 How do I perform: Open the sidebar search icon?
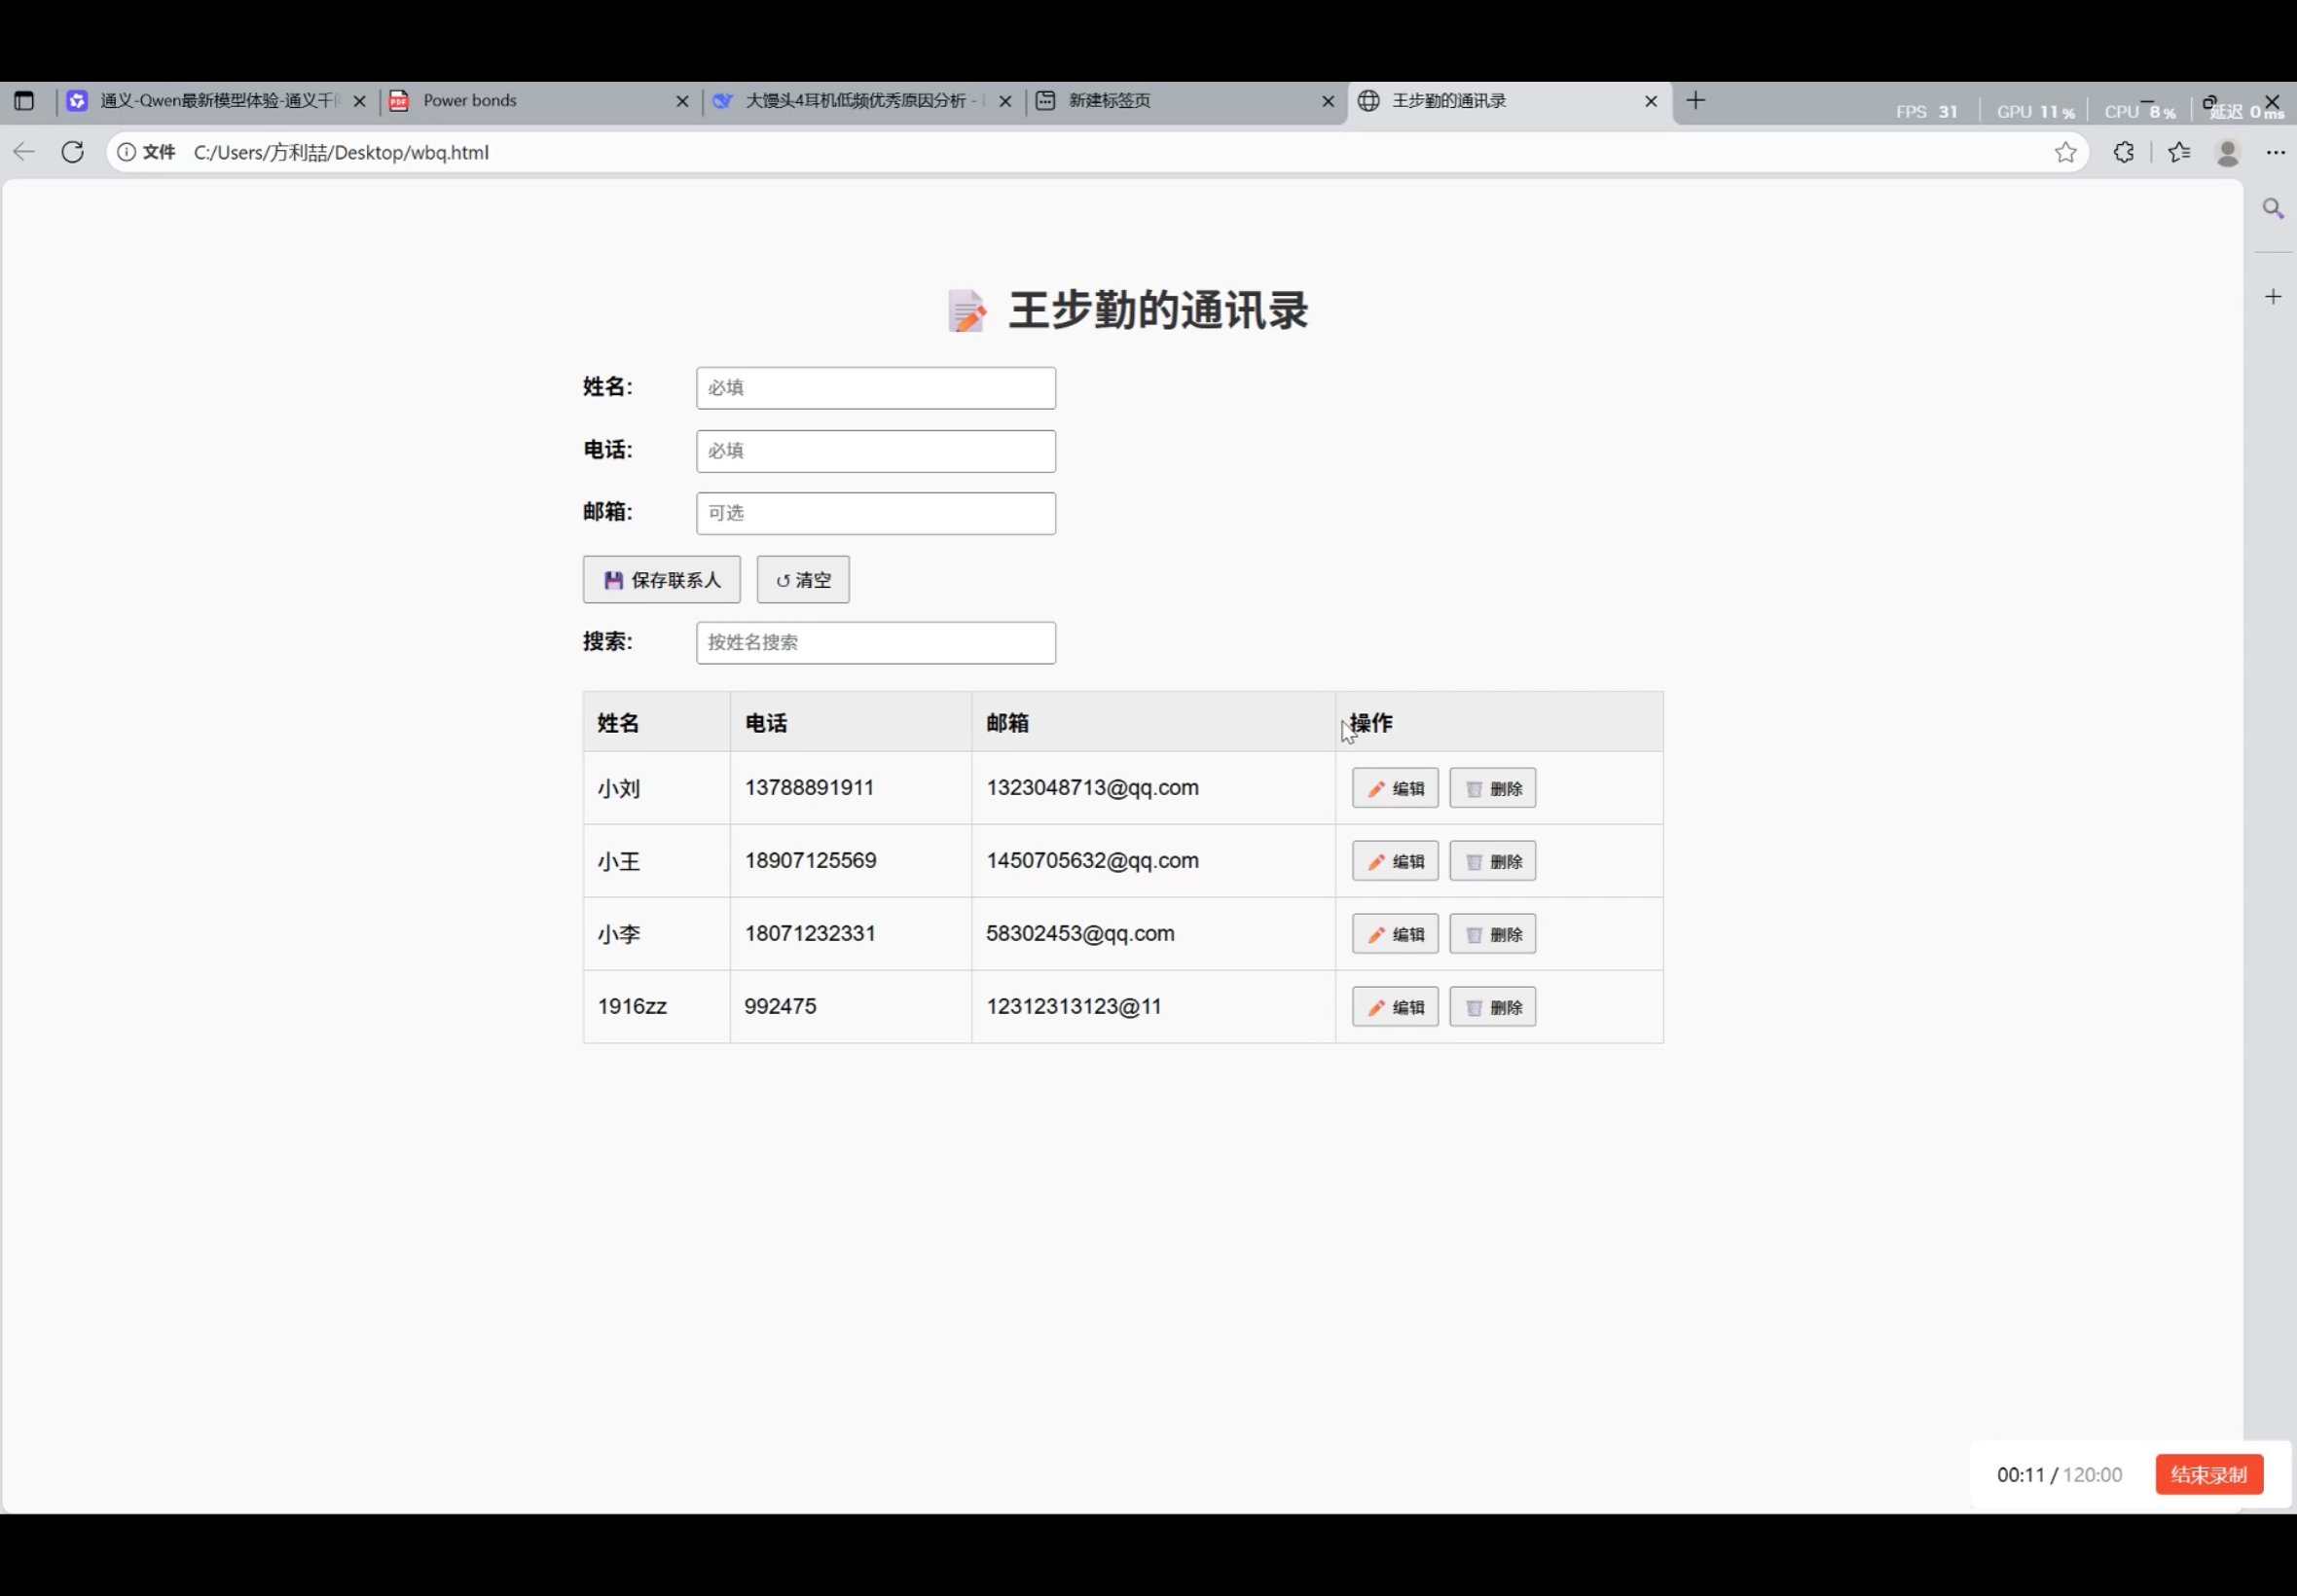pyautogui.click(x=2272, y=208)
